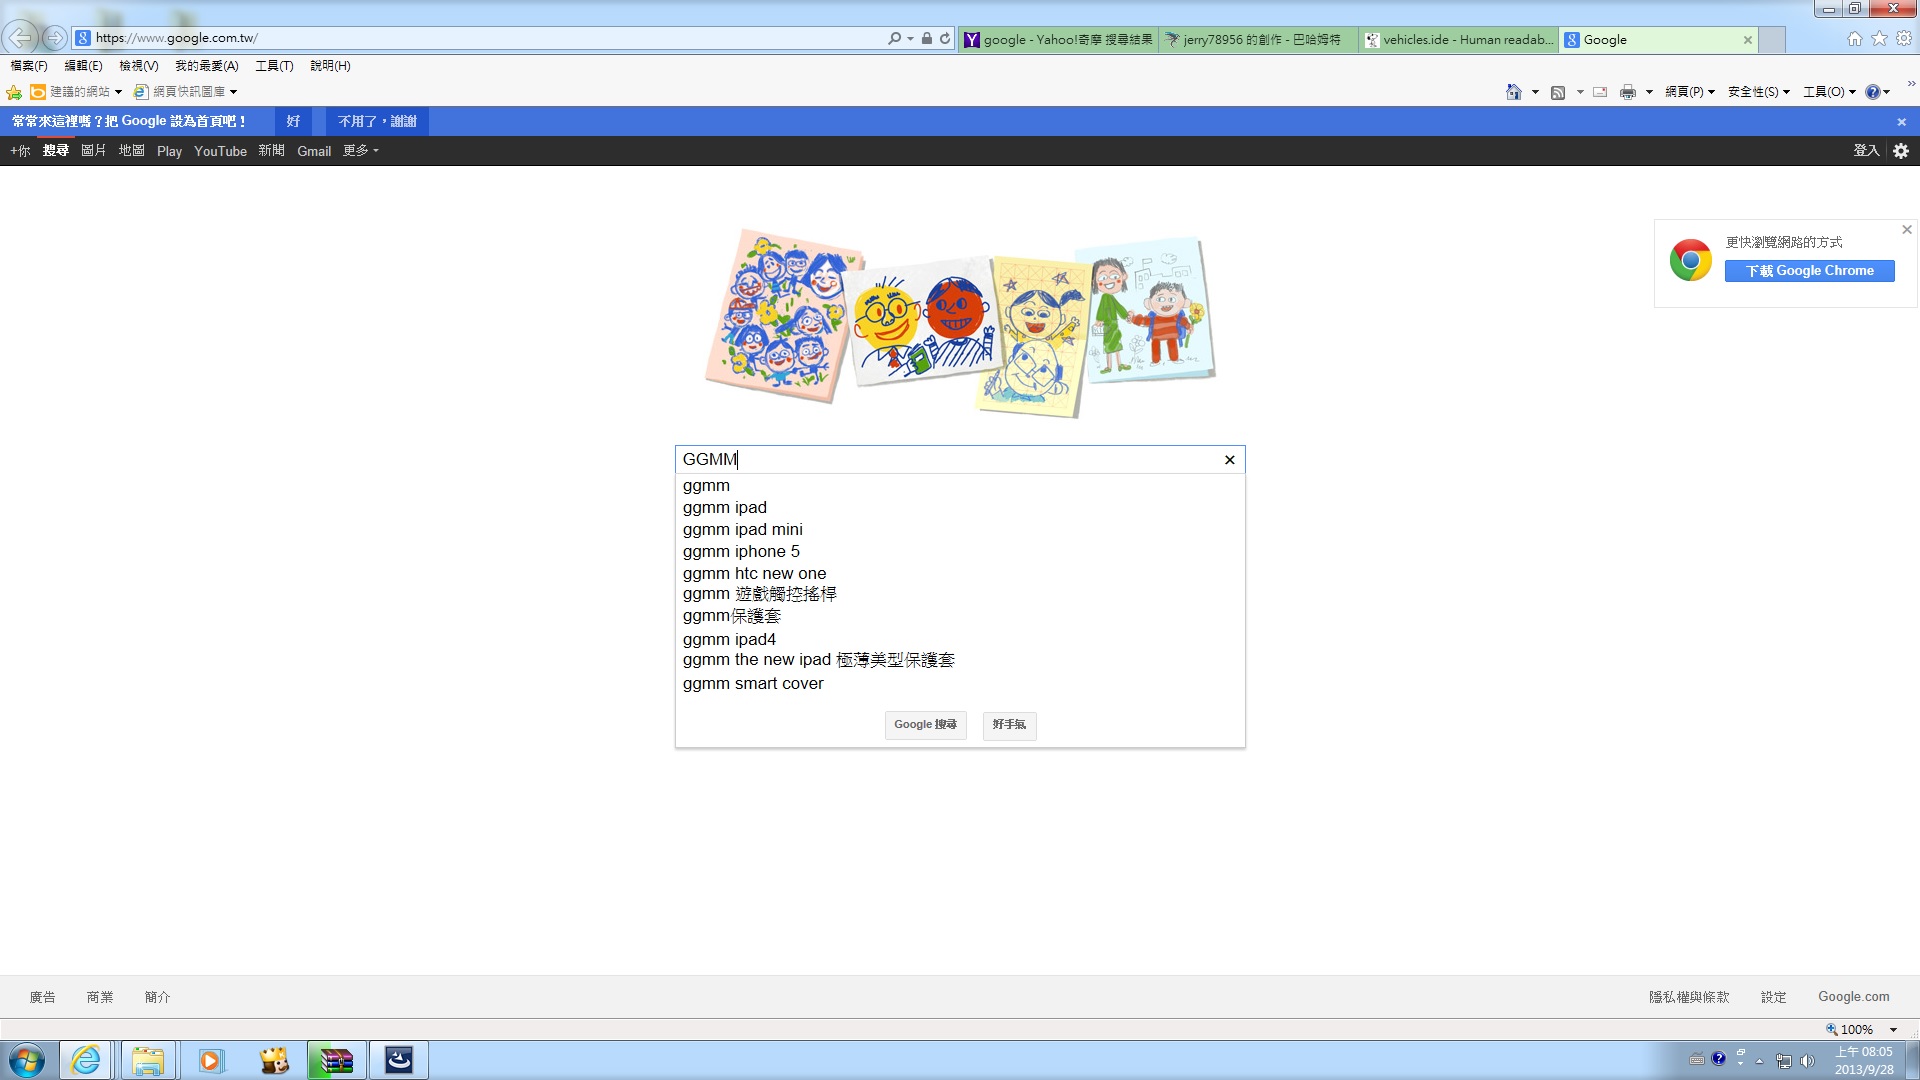The height and width of the screenshot is (1080, 1920).
Task: Click the blue help question mark icon
Action: [1872, 92]
